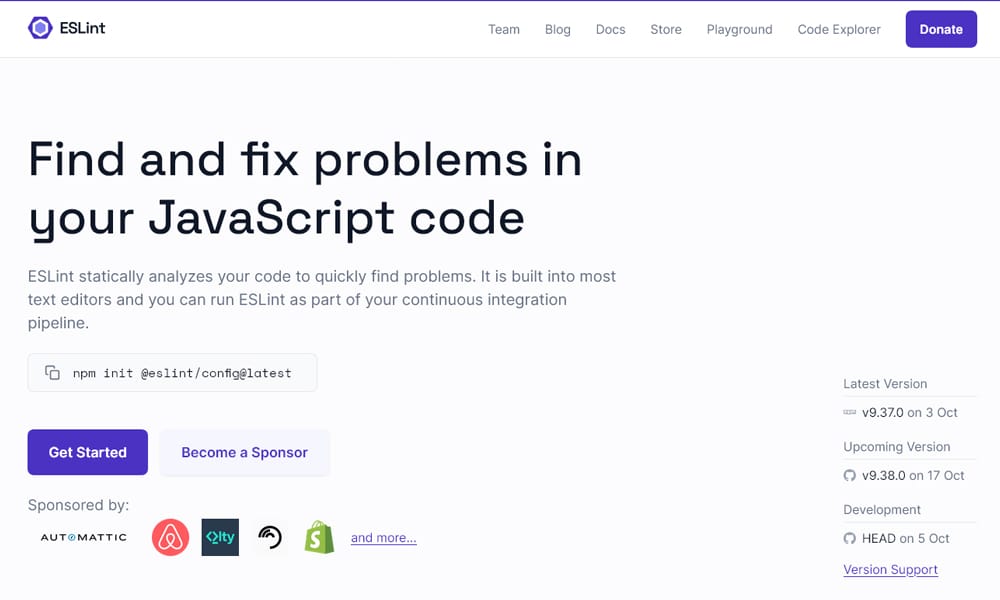The height and width of the screenshot is (600, 1000).
Task: Click the Become a Sponsor button
Action: (245, 452)
